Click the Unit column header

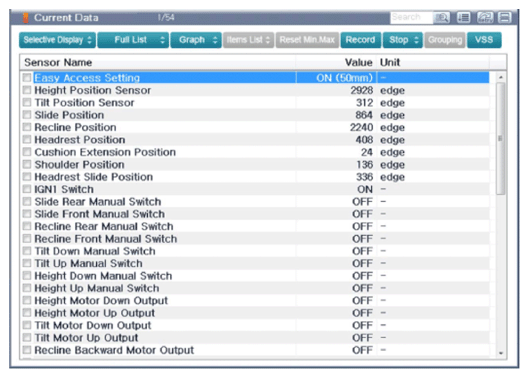(433, 62)
